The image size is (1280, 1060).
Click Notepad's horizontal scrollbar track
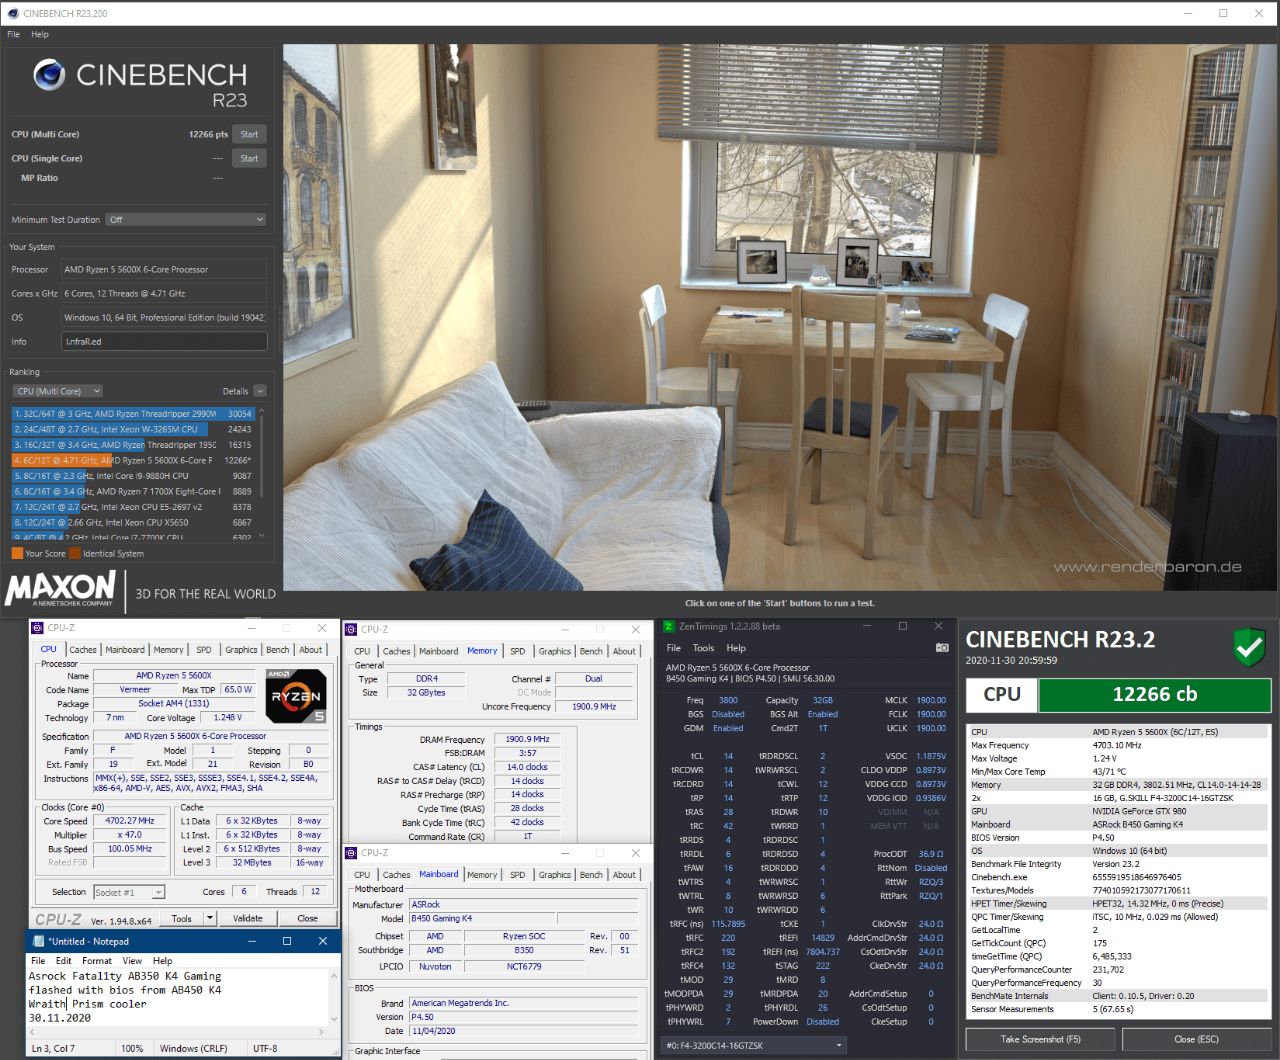[x=178, y=1032]
